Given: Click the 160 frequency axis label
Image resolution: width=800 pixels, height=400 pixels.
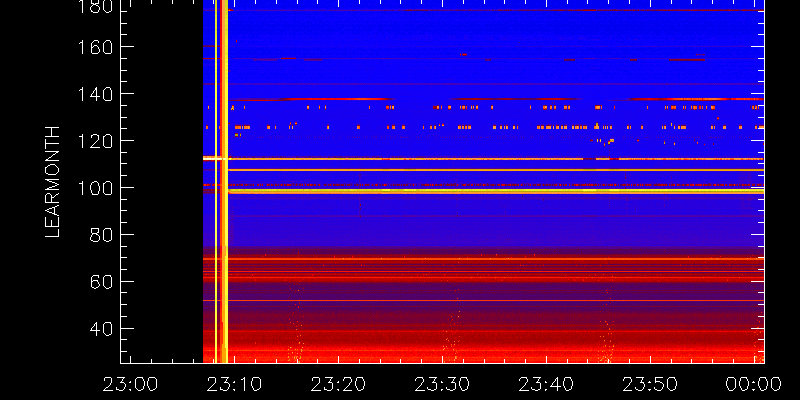Looking at the screenshot, I should 95,47.
